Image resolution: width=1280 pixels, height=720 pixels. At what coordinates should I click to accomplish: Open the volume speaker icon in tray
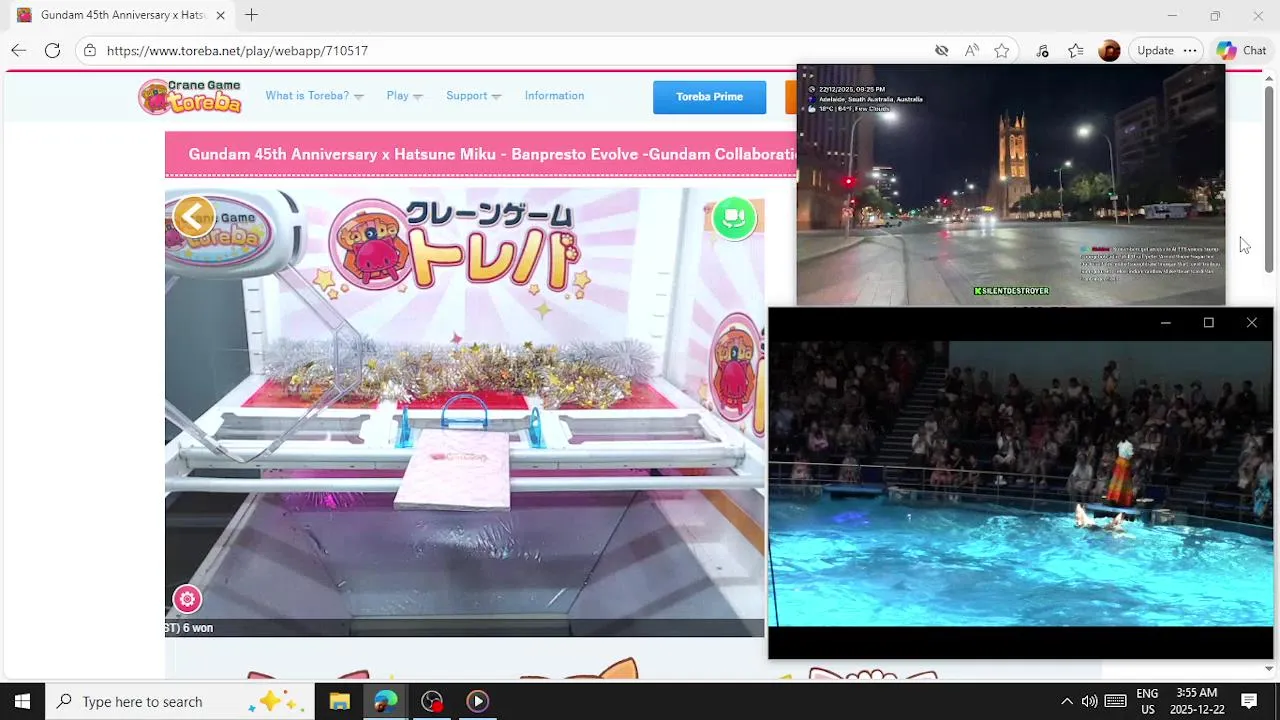tap(1090, 701)
